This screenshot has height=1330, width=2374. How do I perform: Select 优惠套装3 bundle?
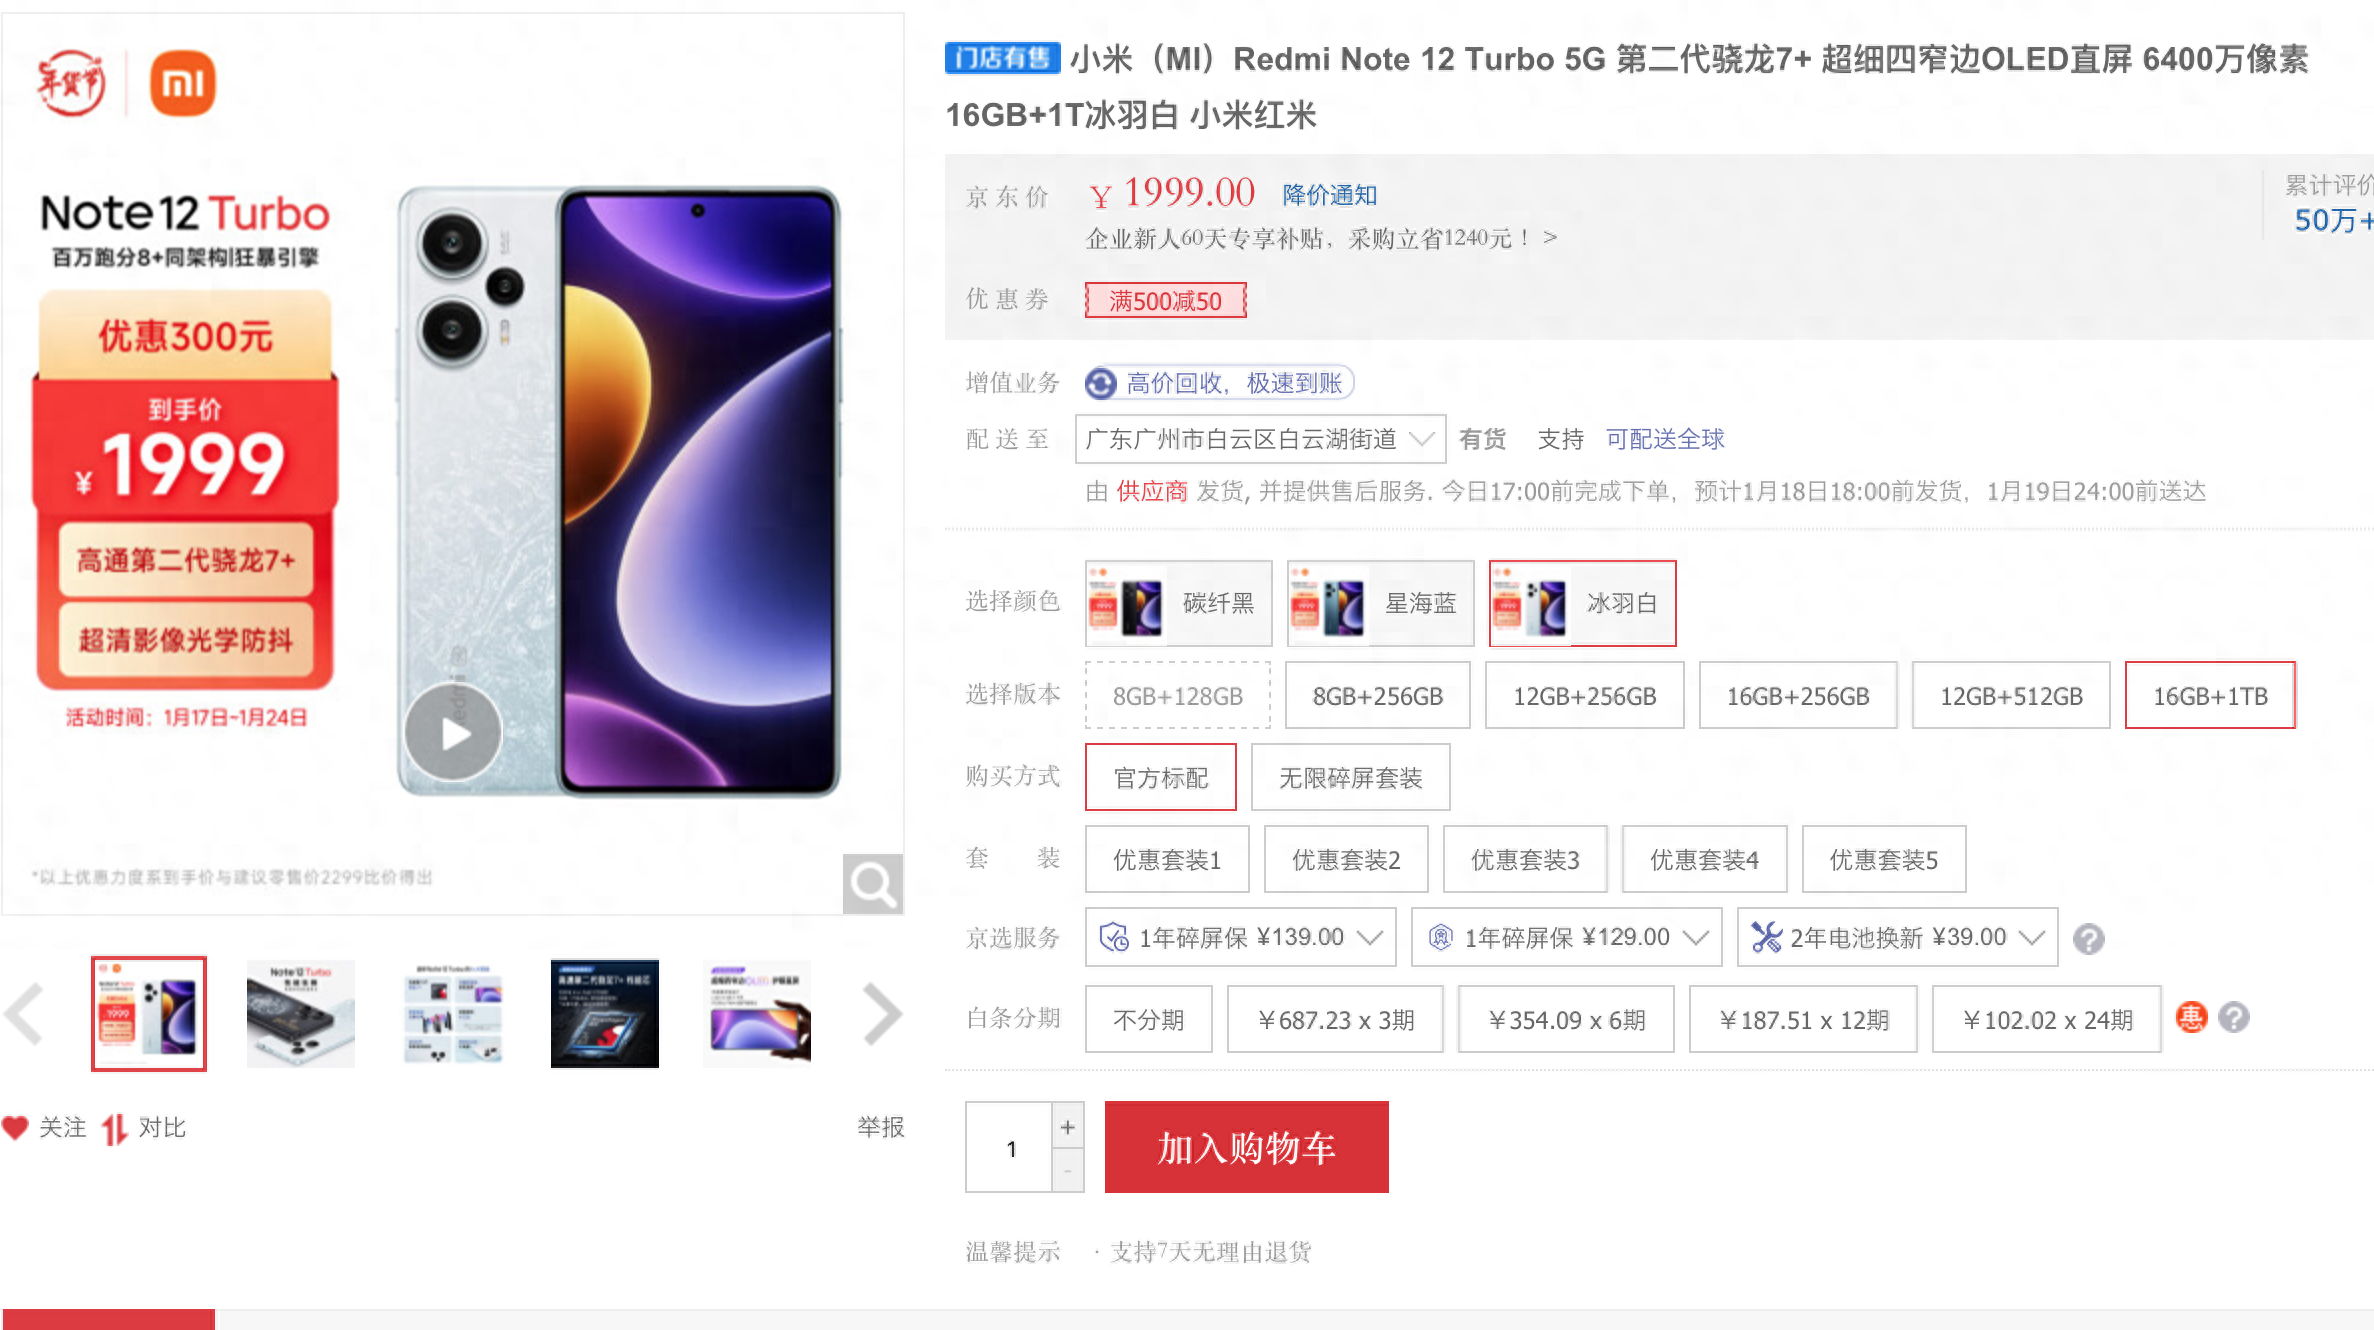point(1525,859)
